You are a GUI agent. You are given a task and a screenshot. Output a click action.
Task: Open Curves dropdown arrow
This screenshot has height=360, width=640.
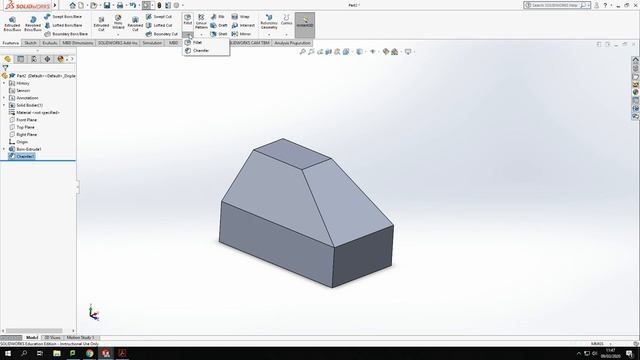pyautogui.click(x=287, y=35)
